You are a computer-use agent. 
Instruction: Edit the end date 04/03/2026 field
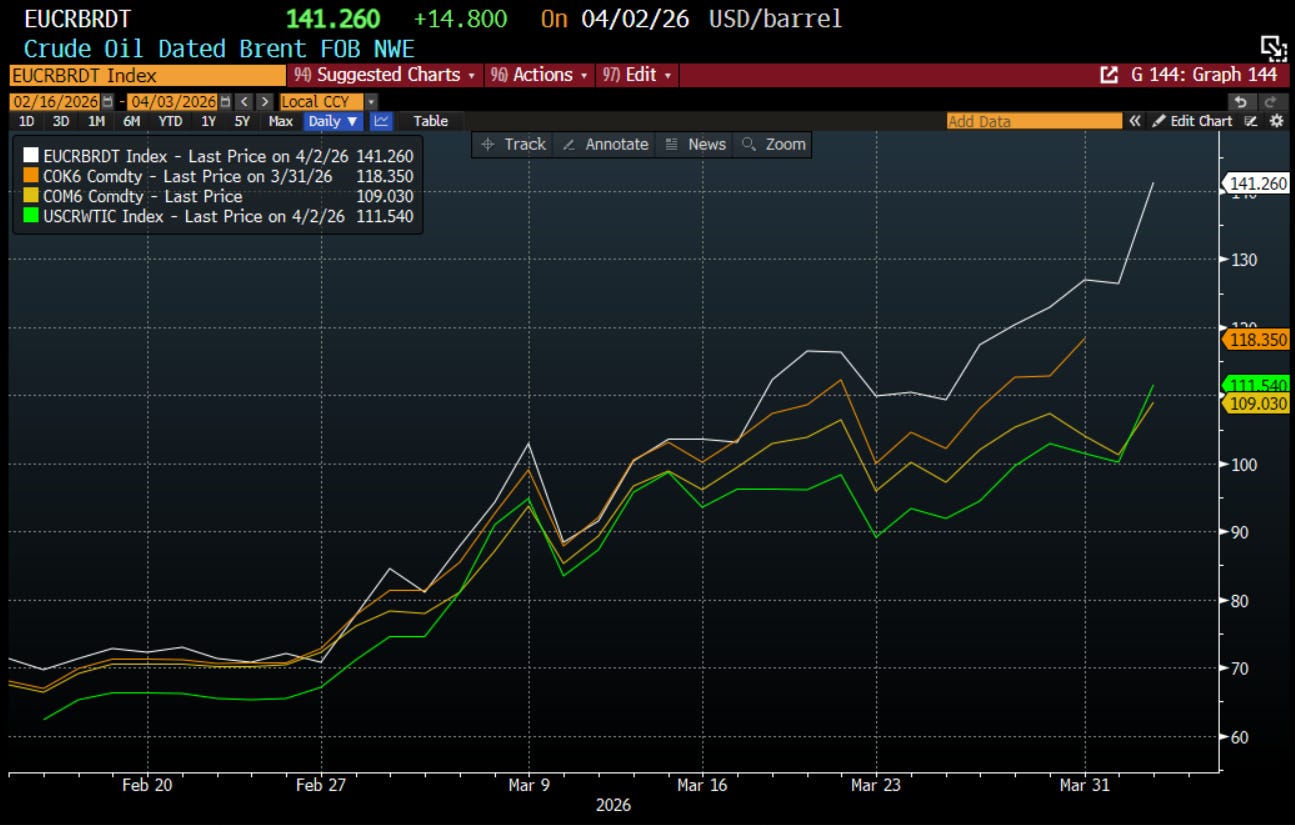173,101
